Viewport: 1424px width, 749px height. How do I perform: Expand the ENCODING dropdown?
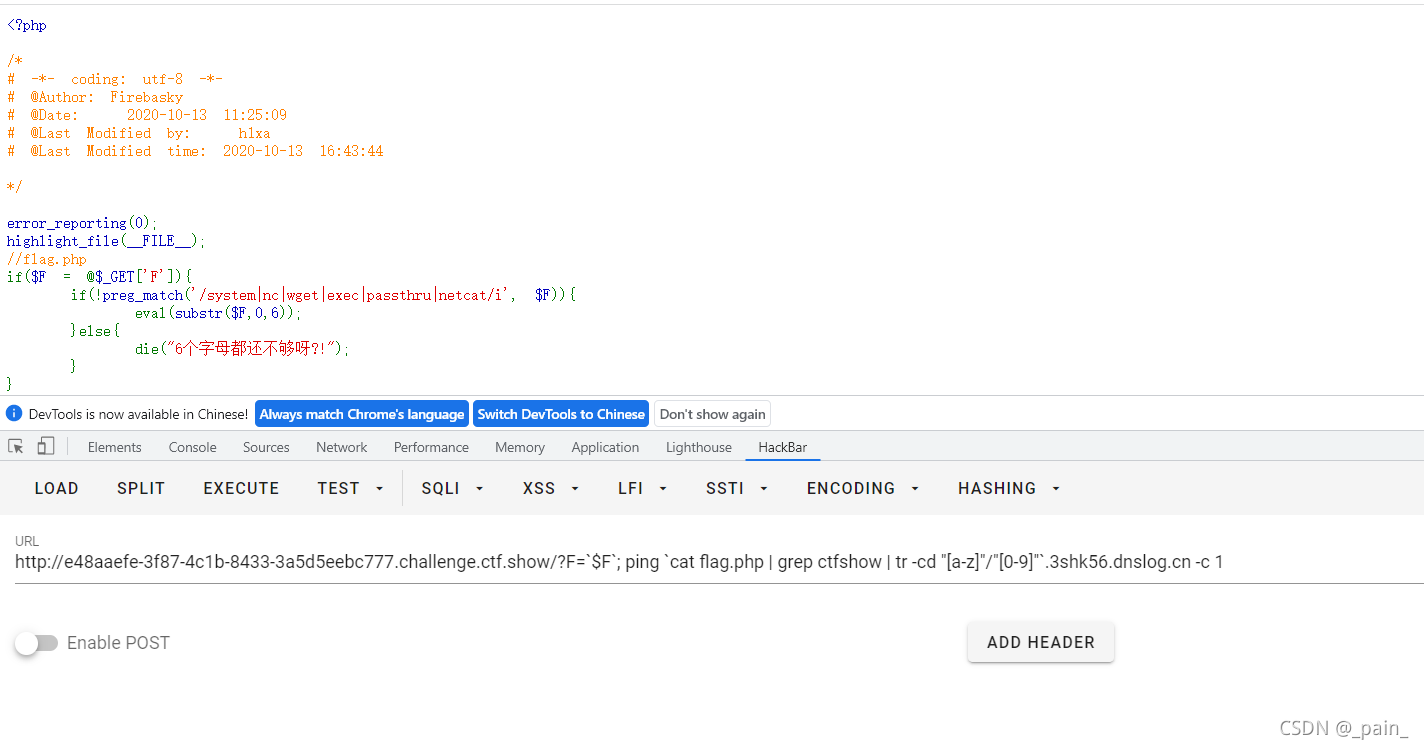[x=863, y=488]
